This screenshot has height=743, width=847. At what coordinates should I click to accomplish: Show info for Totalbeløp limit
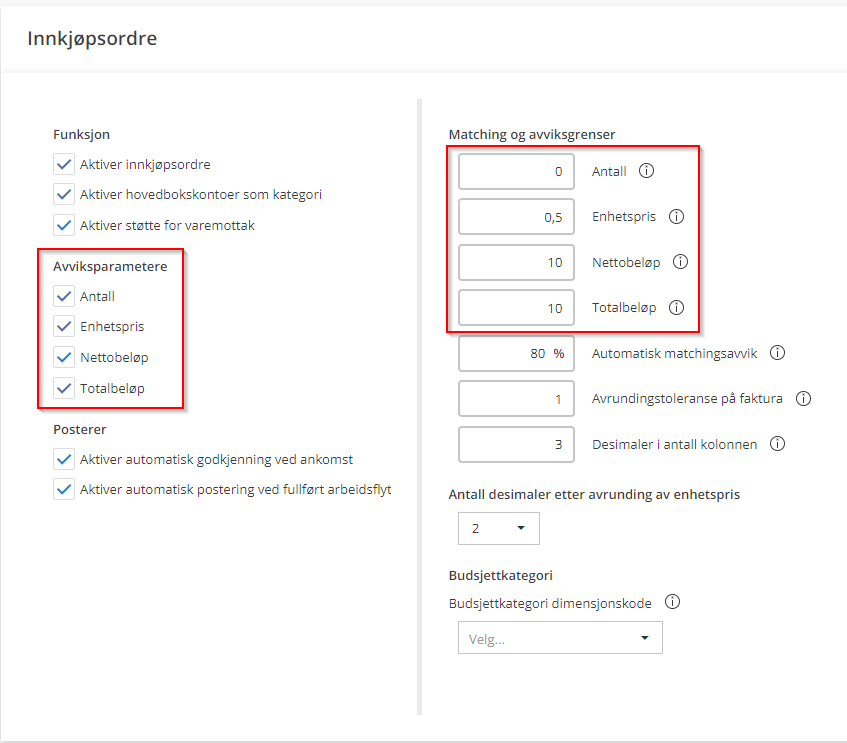click(x=676, y=308)
